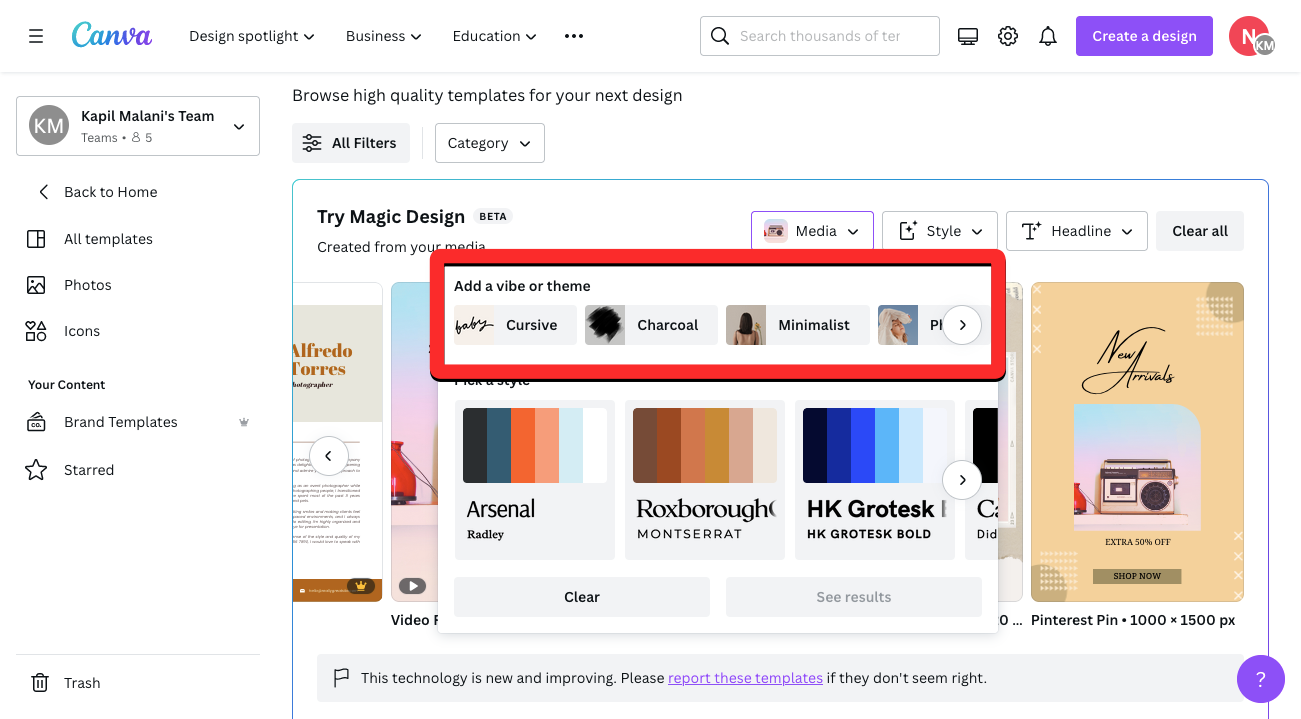This screenshot has height=719, width=1301.
Task: Follow the report these templates link
Action: click(x=745, y=678)
